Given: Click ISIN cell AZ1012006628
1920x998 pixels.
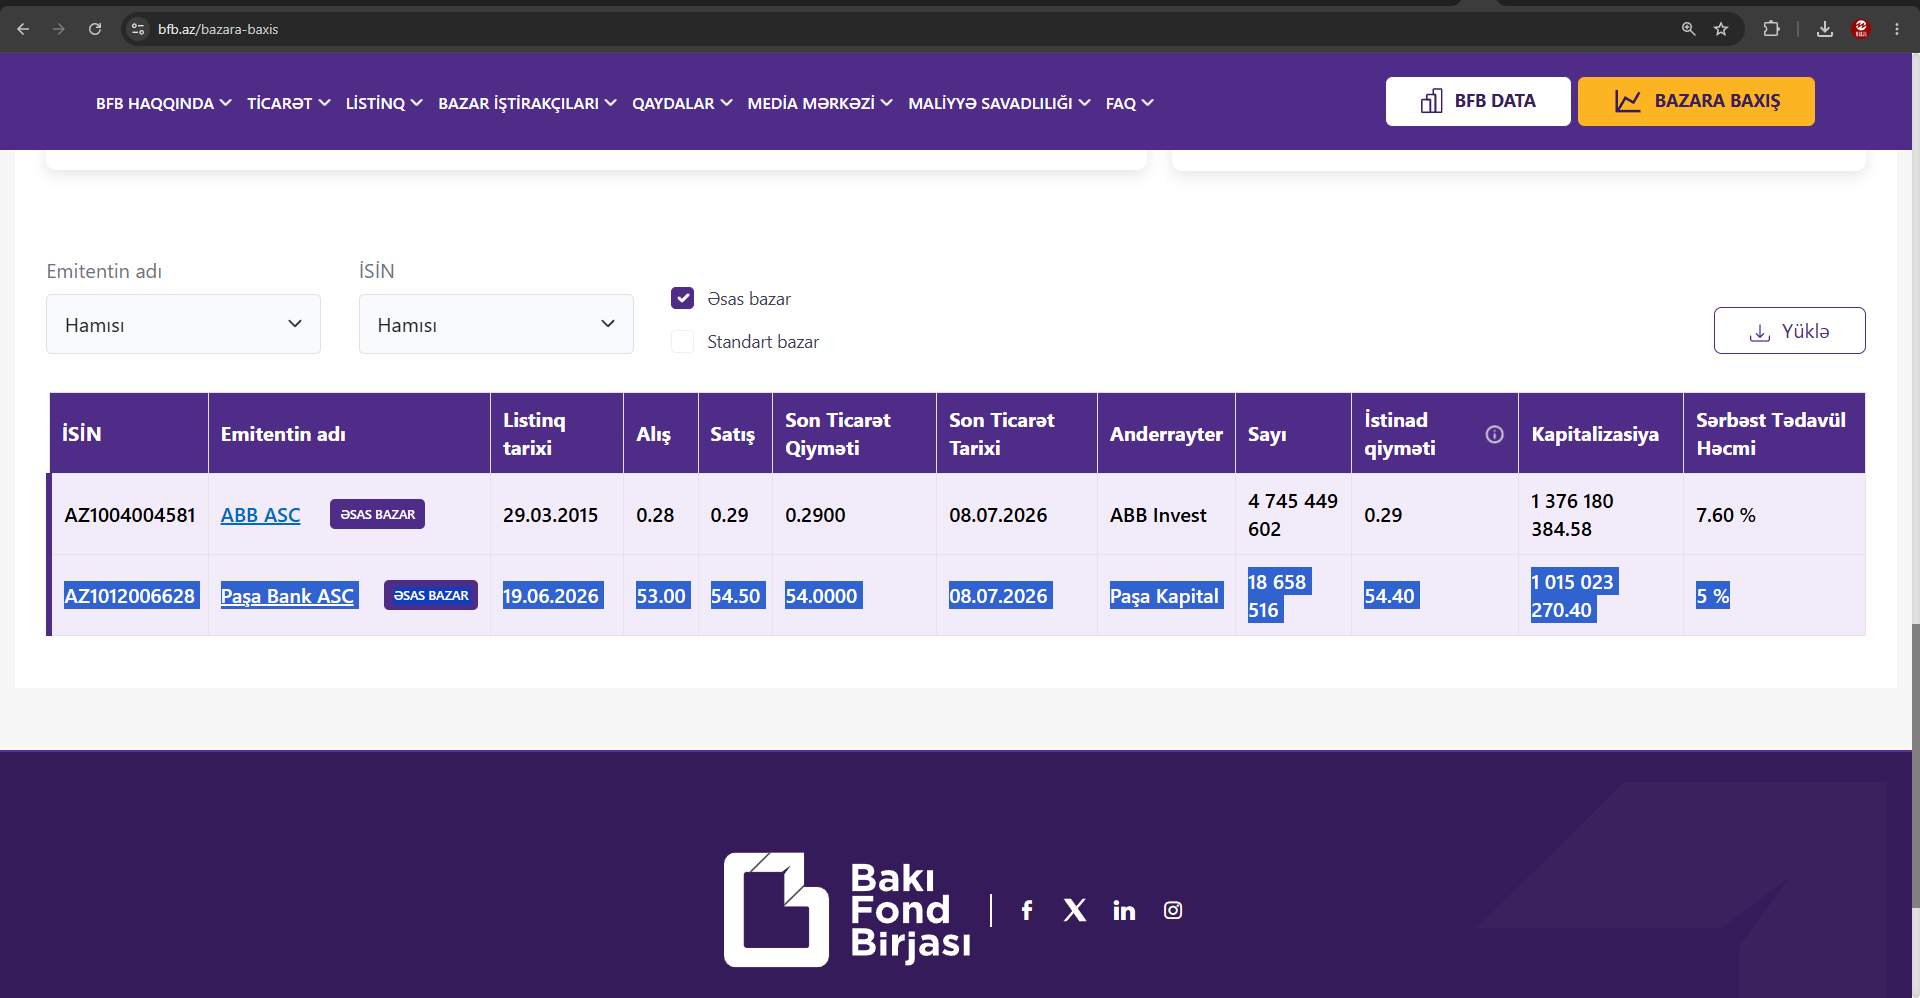Looking at the screenshot, I should coord(130,596).
